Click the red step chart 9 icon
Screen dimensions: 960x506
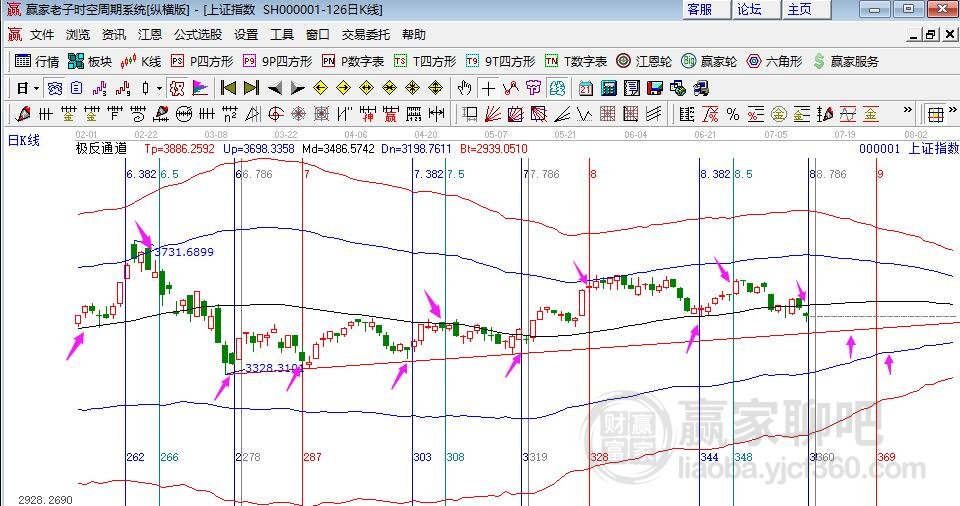(122, 88)
